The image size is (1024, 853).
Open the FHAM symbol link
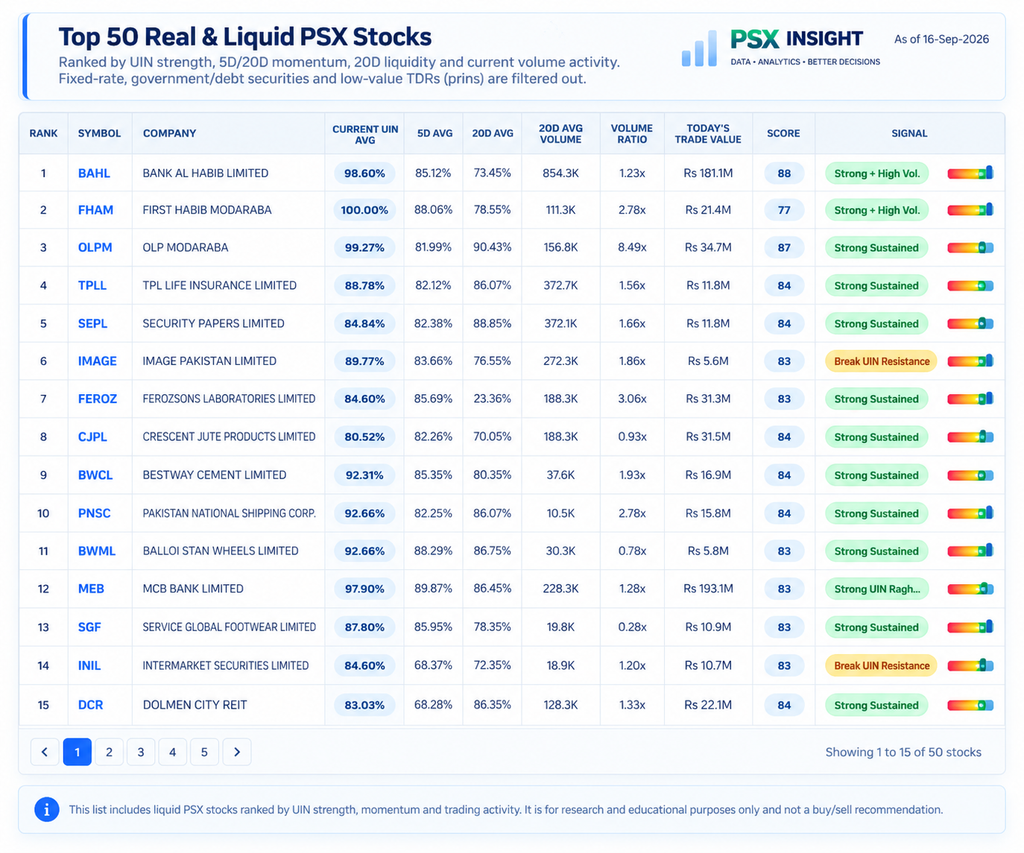(x=95, y=210)
